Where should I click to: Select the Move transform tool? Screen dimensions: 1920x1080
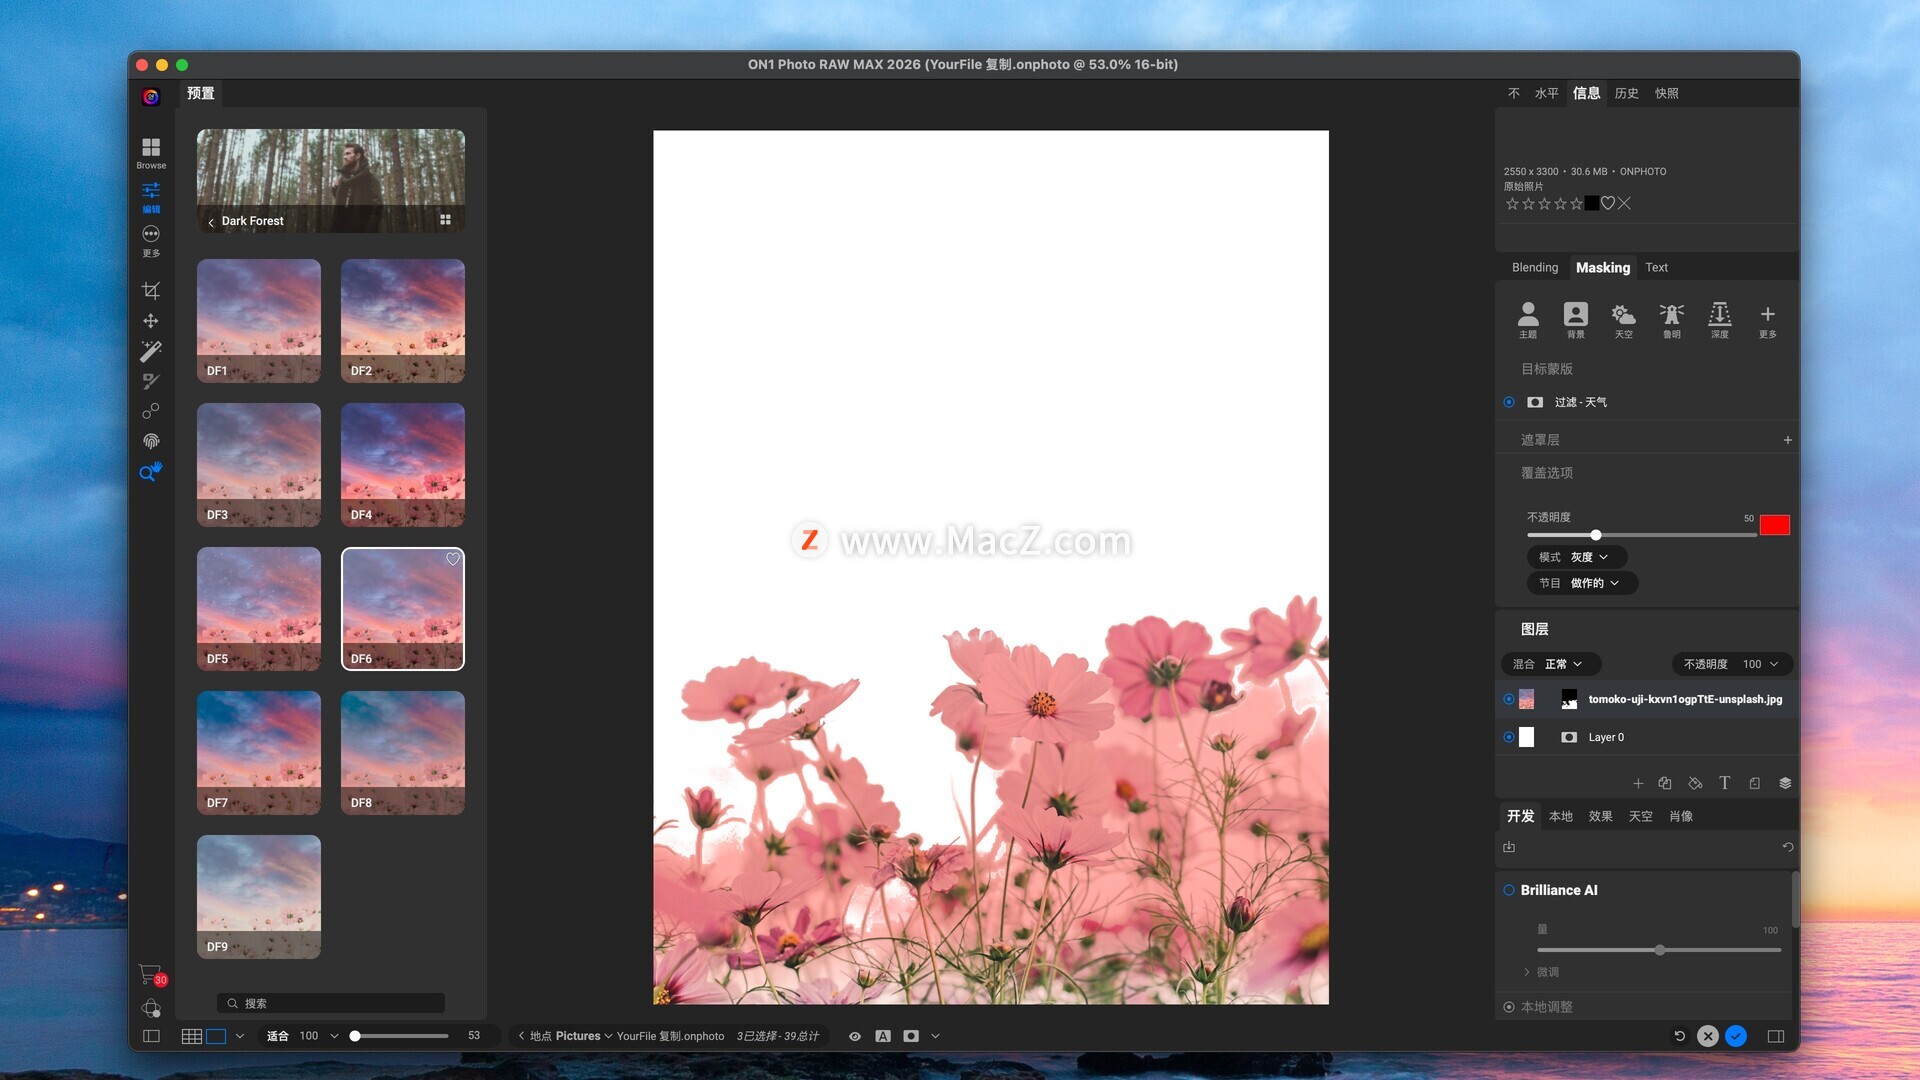click(x=151, y=321)
